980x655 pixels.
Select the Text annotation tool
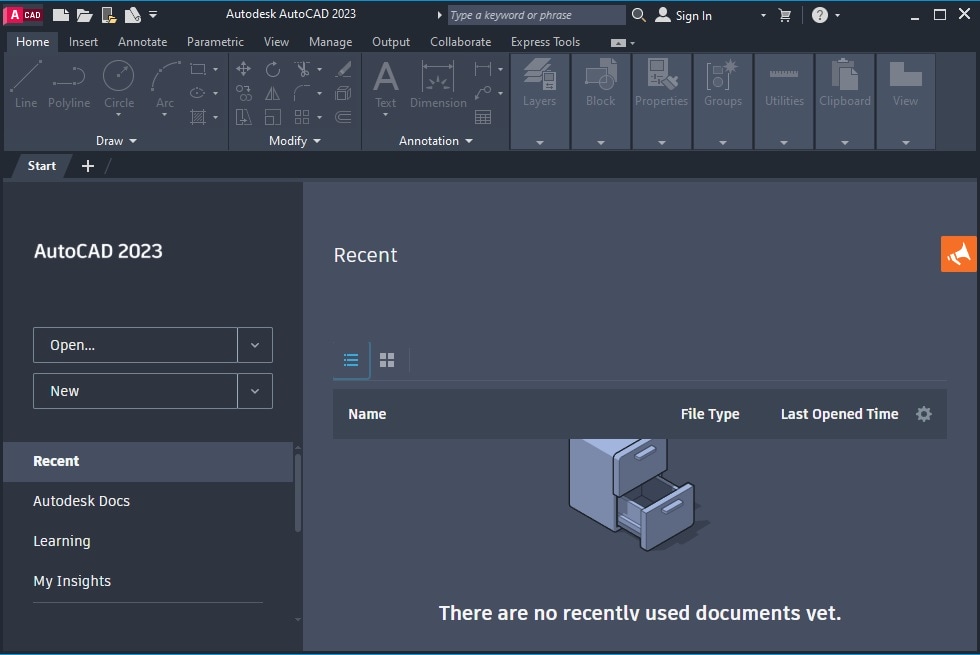tap(386, 86)
